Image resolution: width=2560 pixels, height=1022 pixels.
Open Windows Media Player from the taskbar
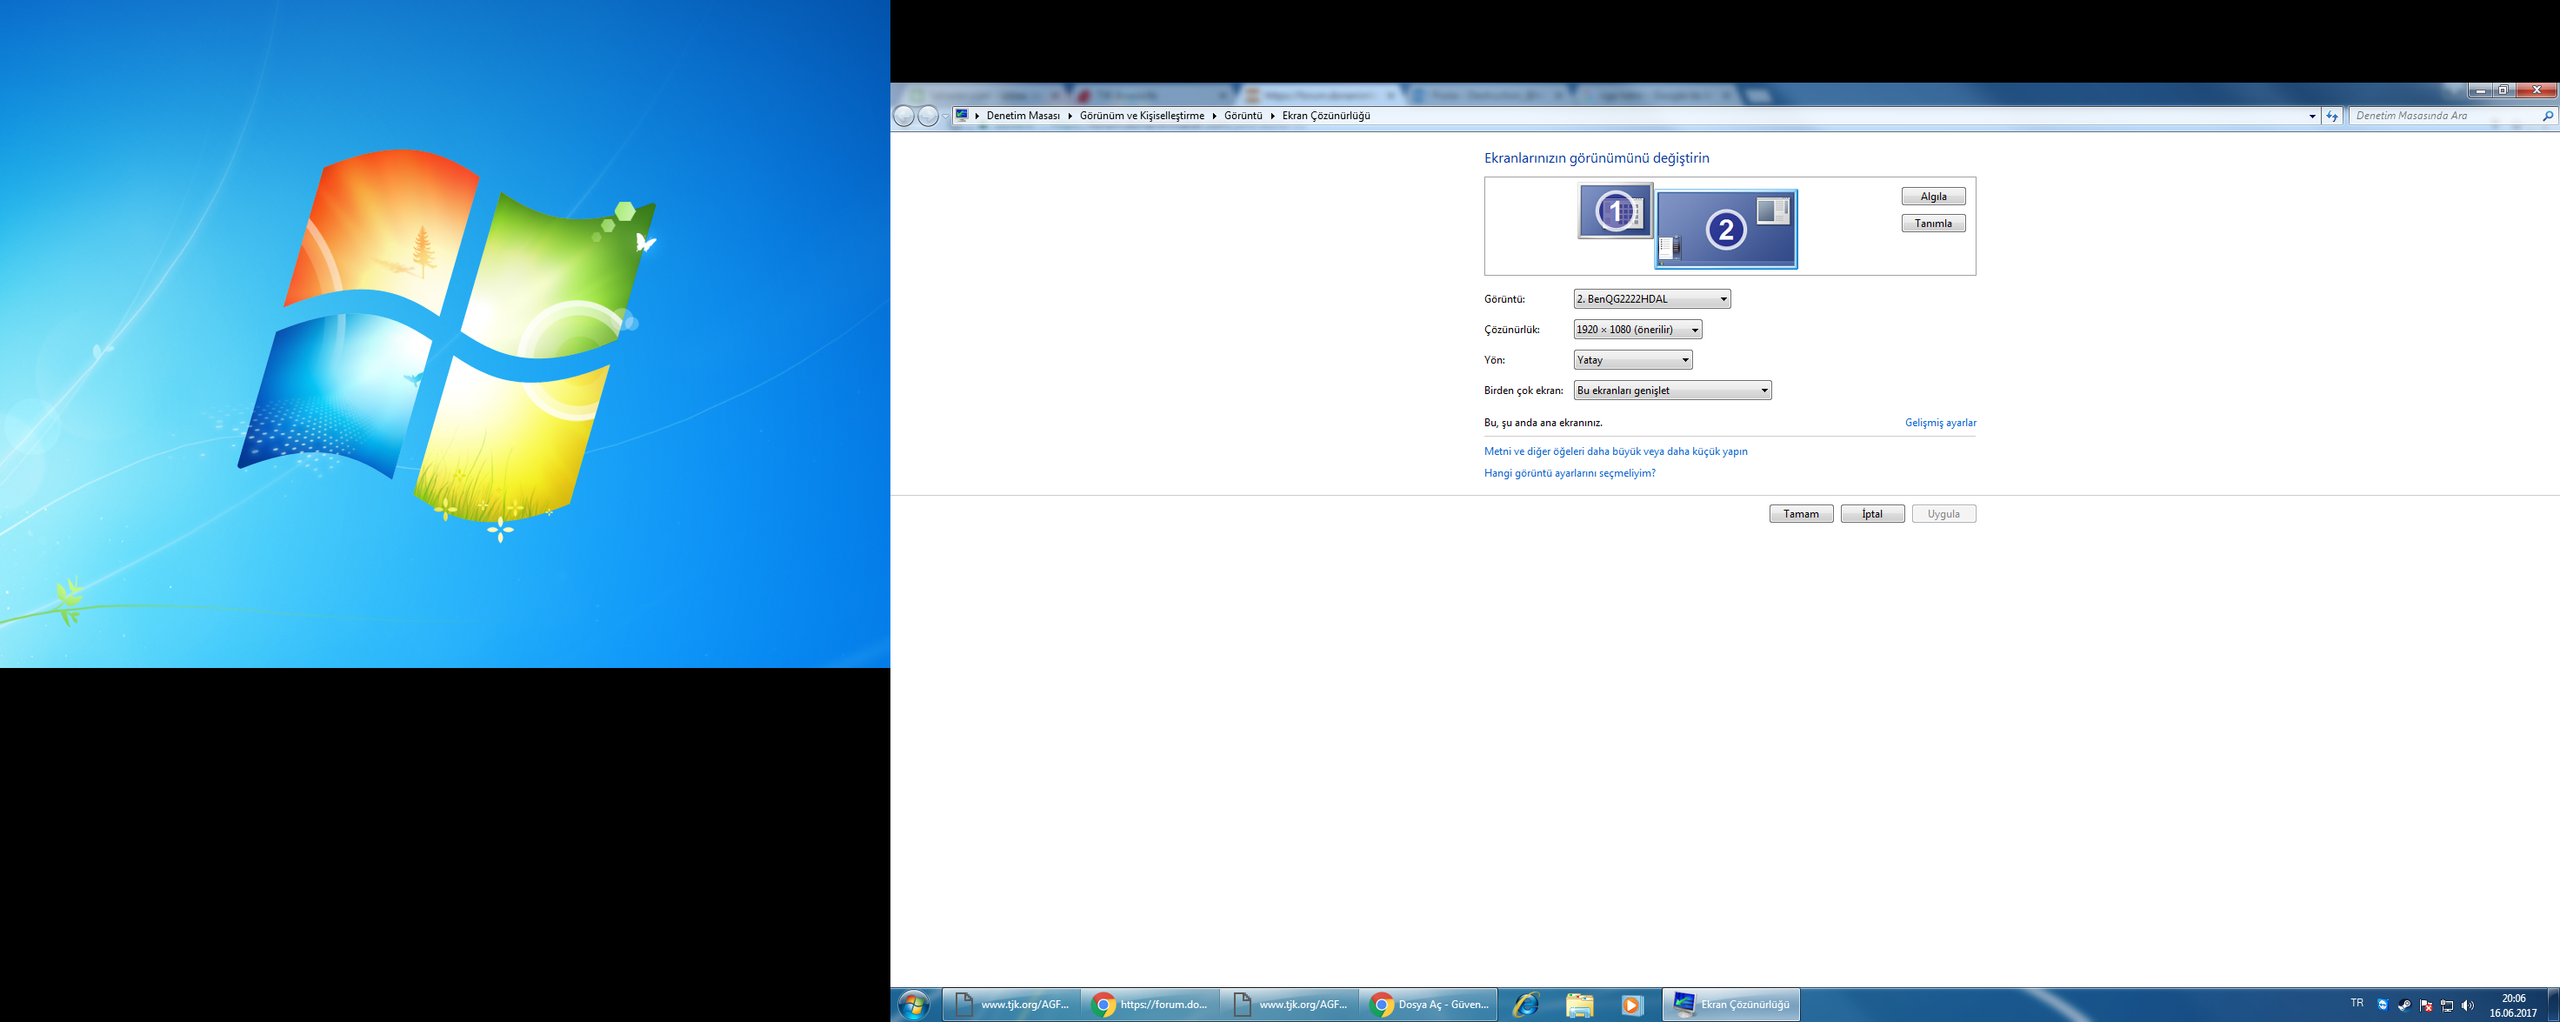1631,1005
